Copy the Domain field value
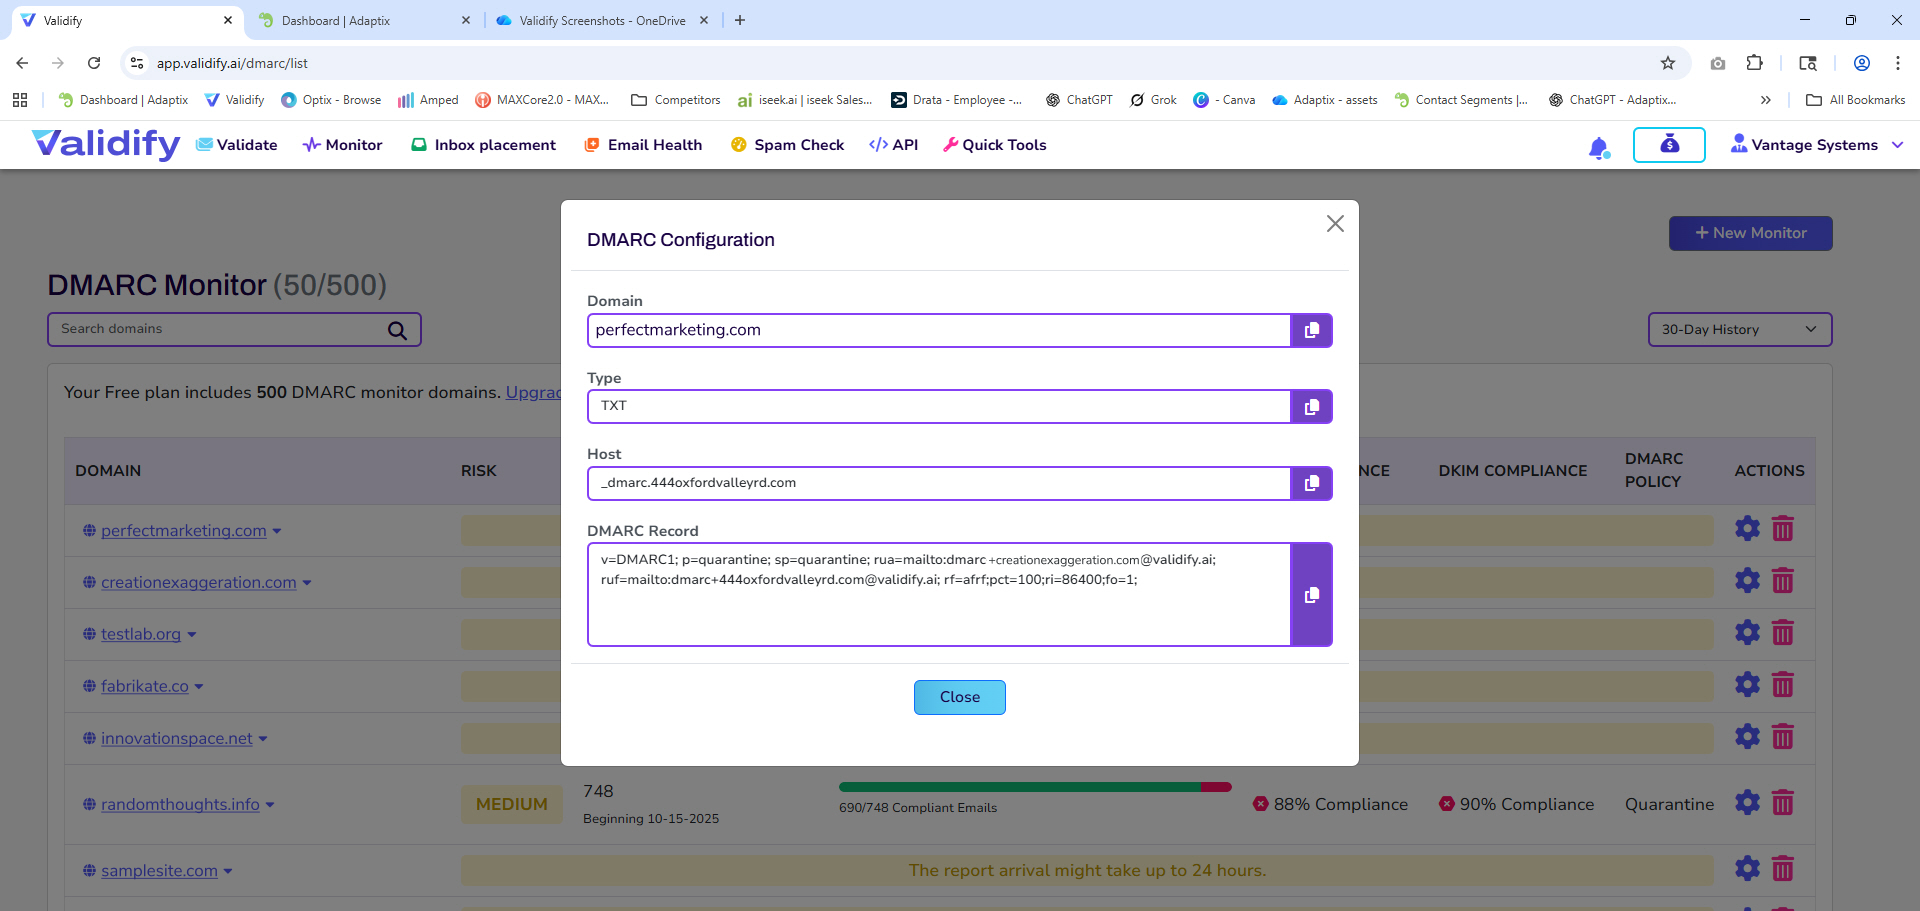The image size is (1920, 911). click(1311, 331)
